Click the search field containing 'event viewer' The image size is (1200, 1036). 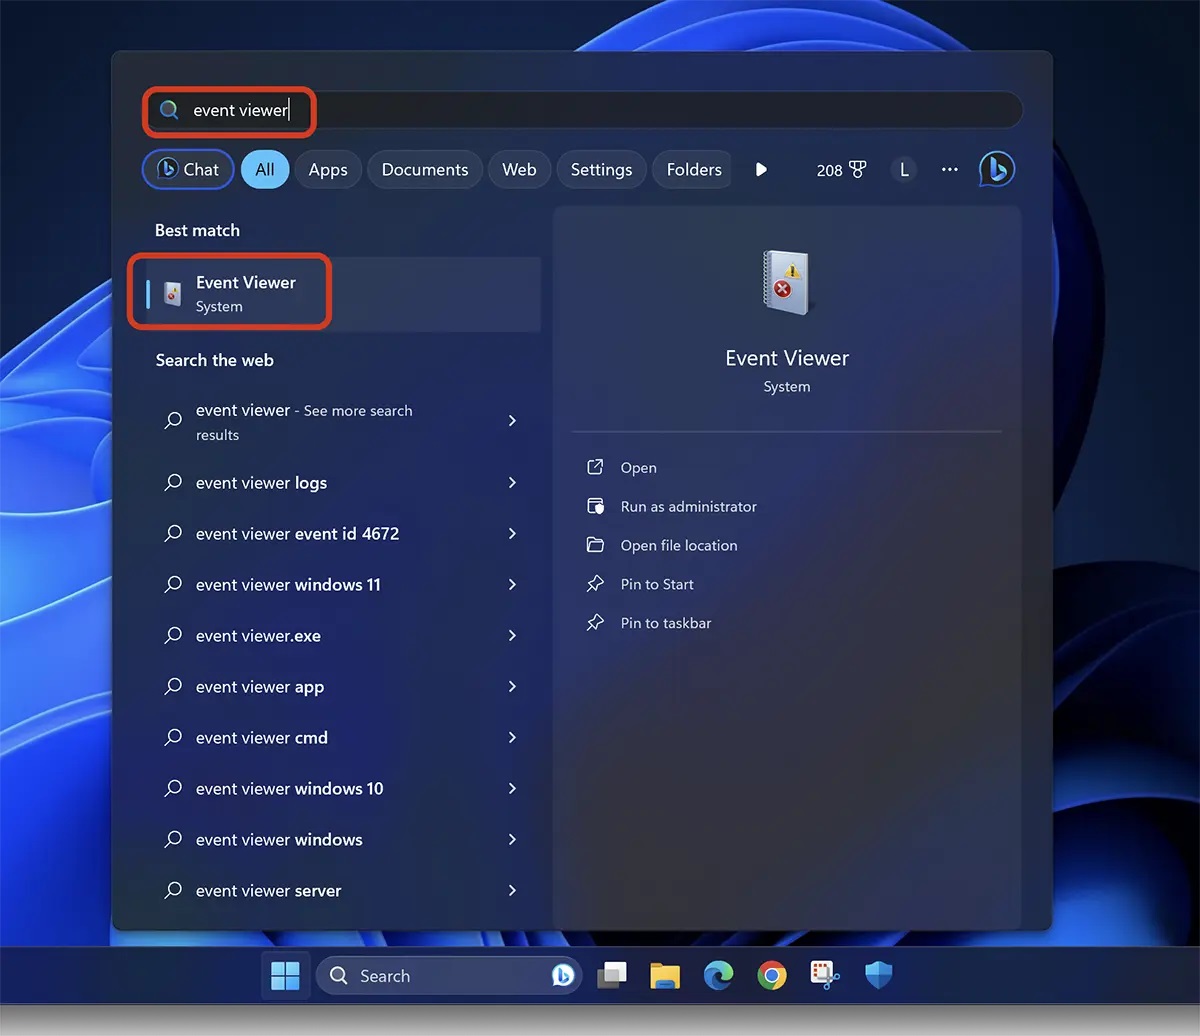point(582,110)
